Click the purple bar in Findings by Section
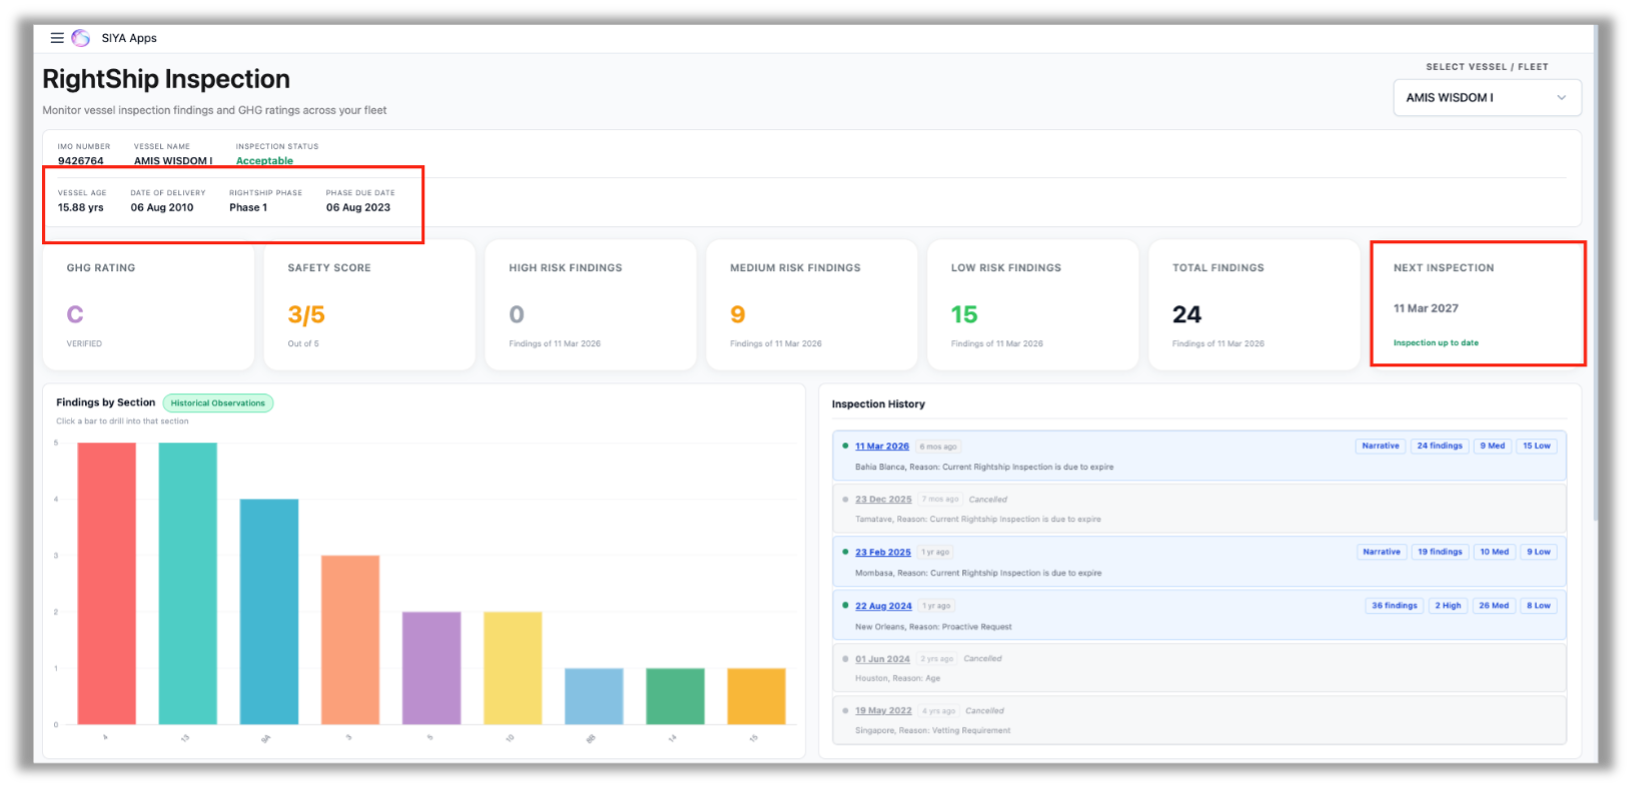This screenshot has height=791, width=1631. point(432,668)
